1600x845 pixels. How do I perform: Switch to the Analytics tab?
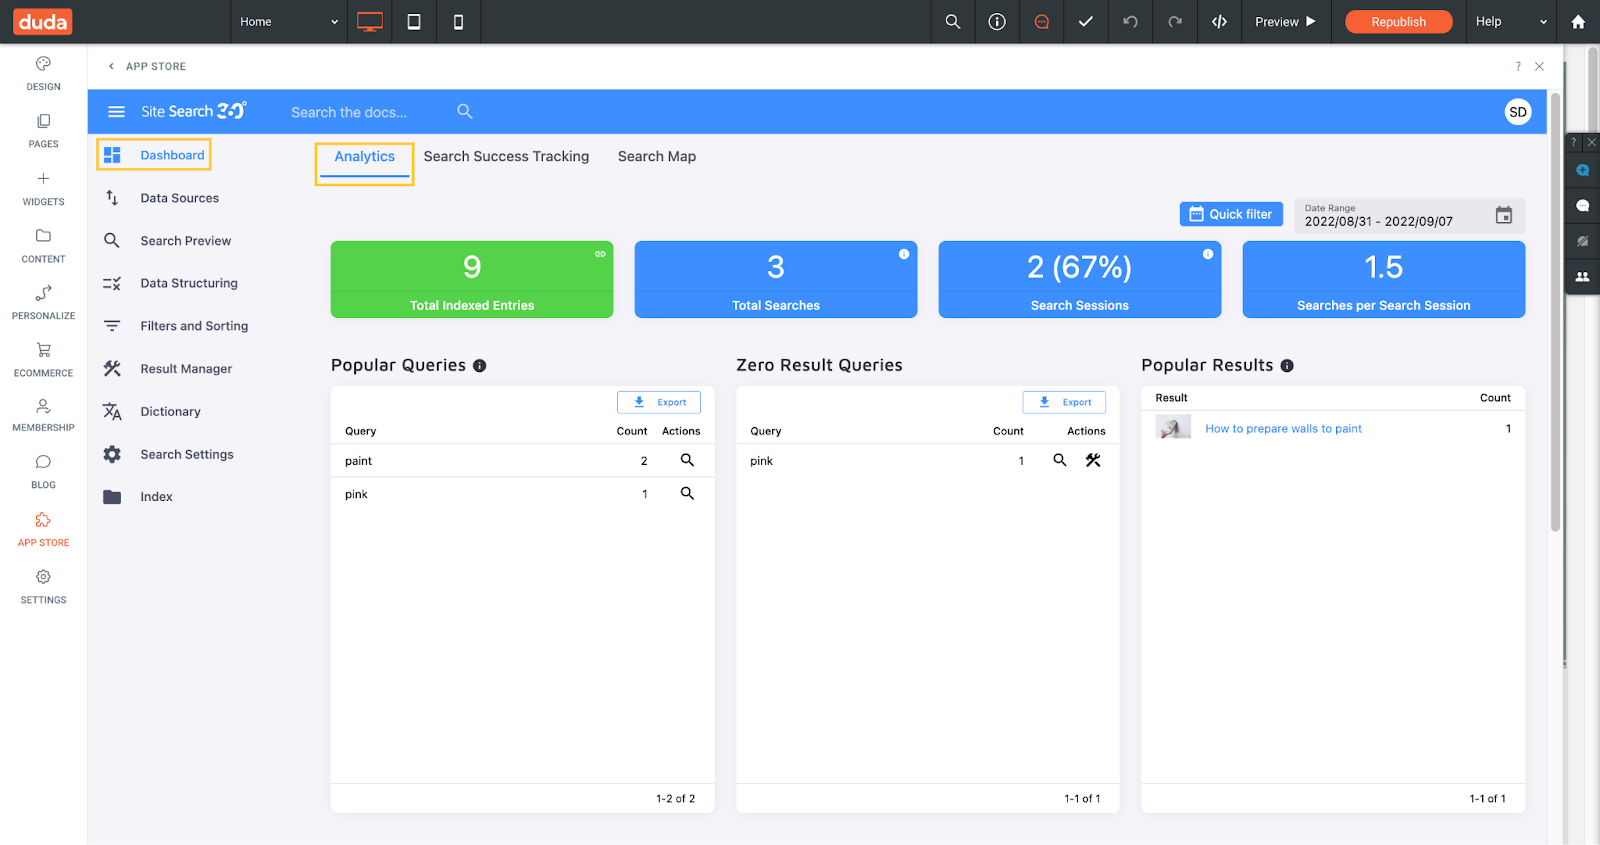(365, 157)
